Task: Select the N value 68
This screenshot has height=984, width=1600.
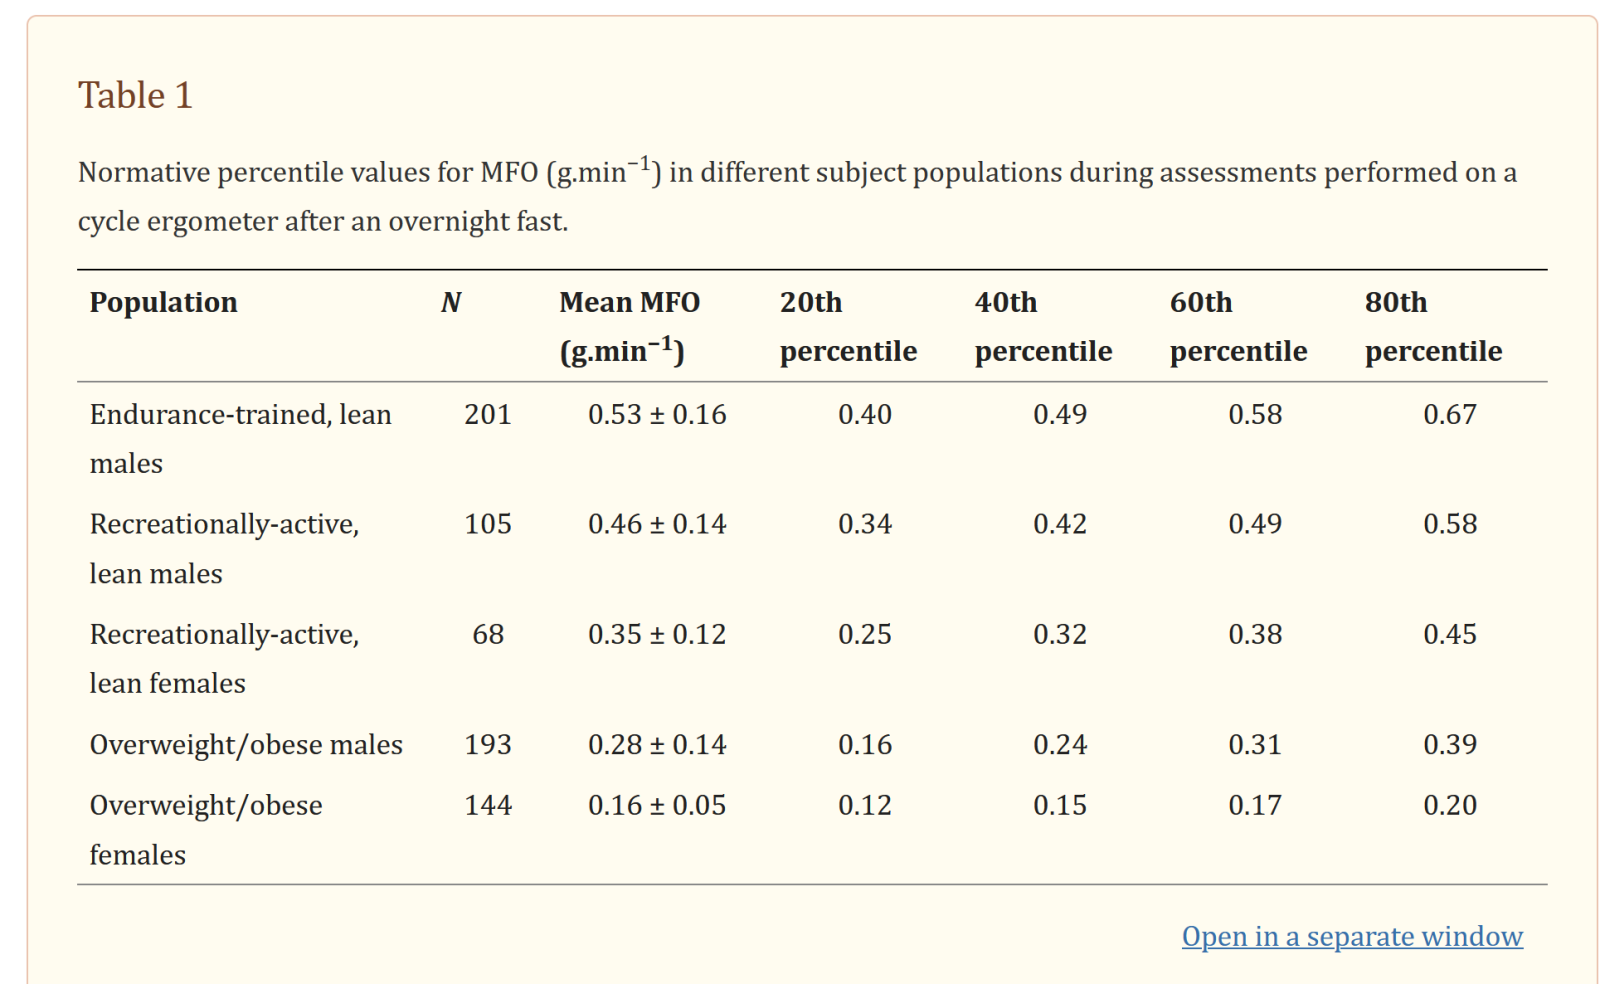Action: click(488, 634)
